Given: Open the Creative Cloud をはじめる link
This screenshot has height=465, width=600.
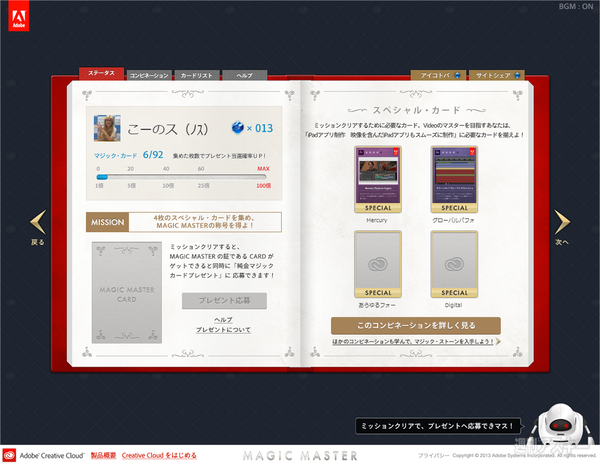Looking at the screenshot, I should coord(159,455).
